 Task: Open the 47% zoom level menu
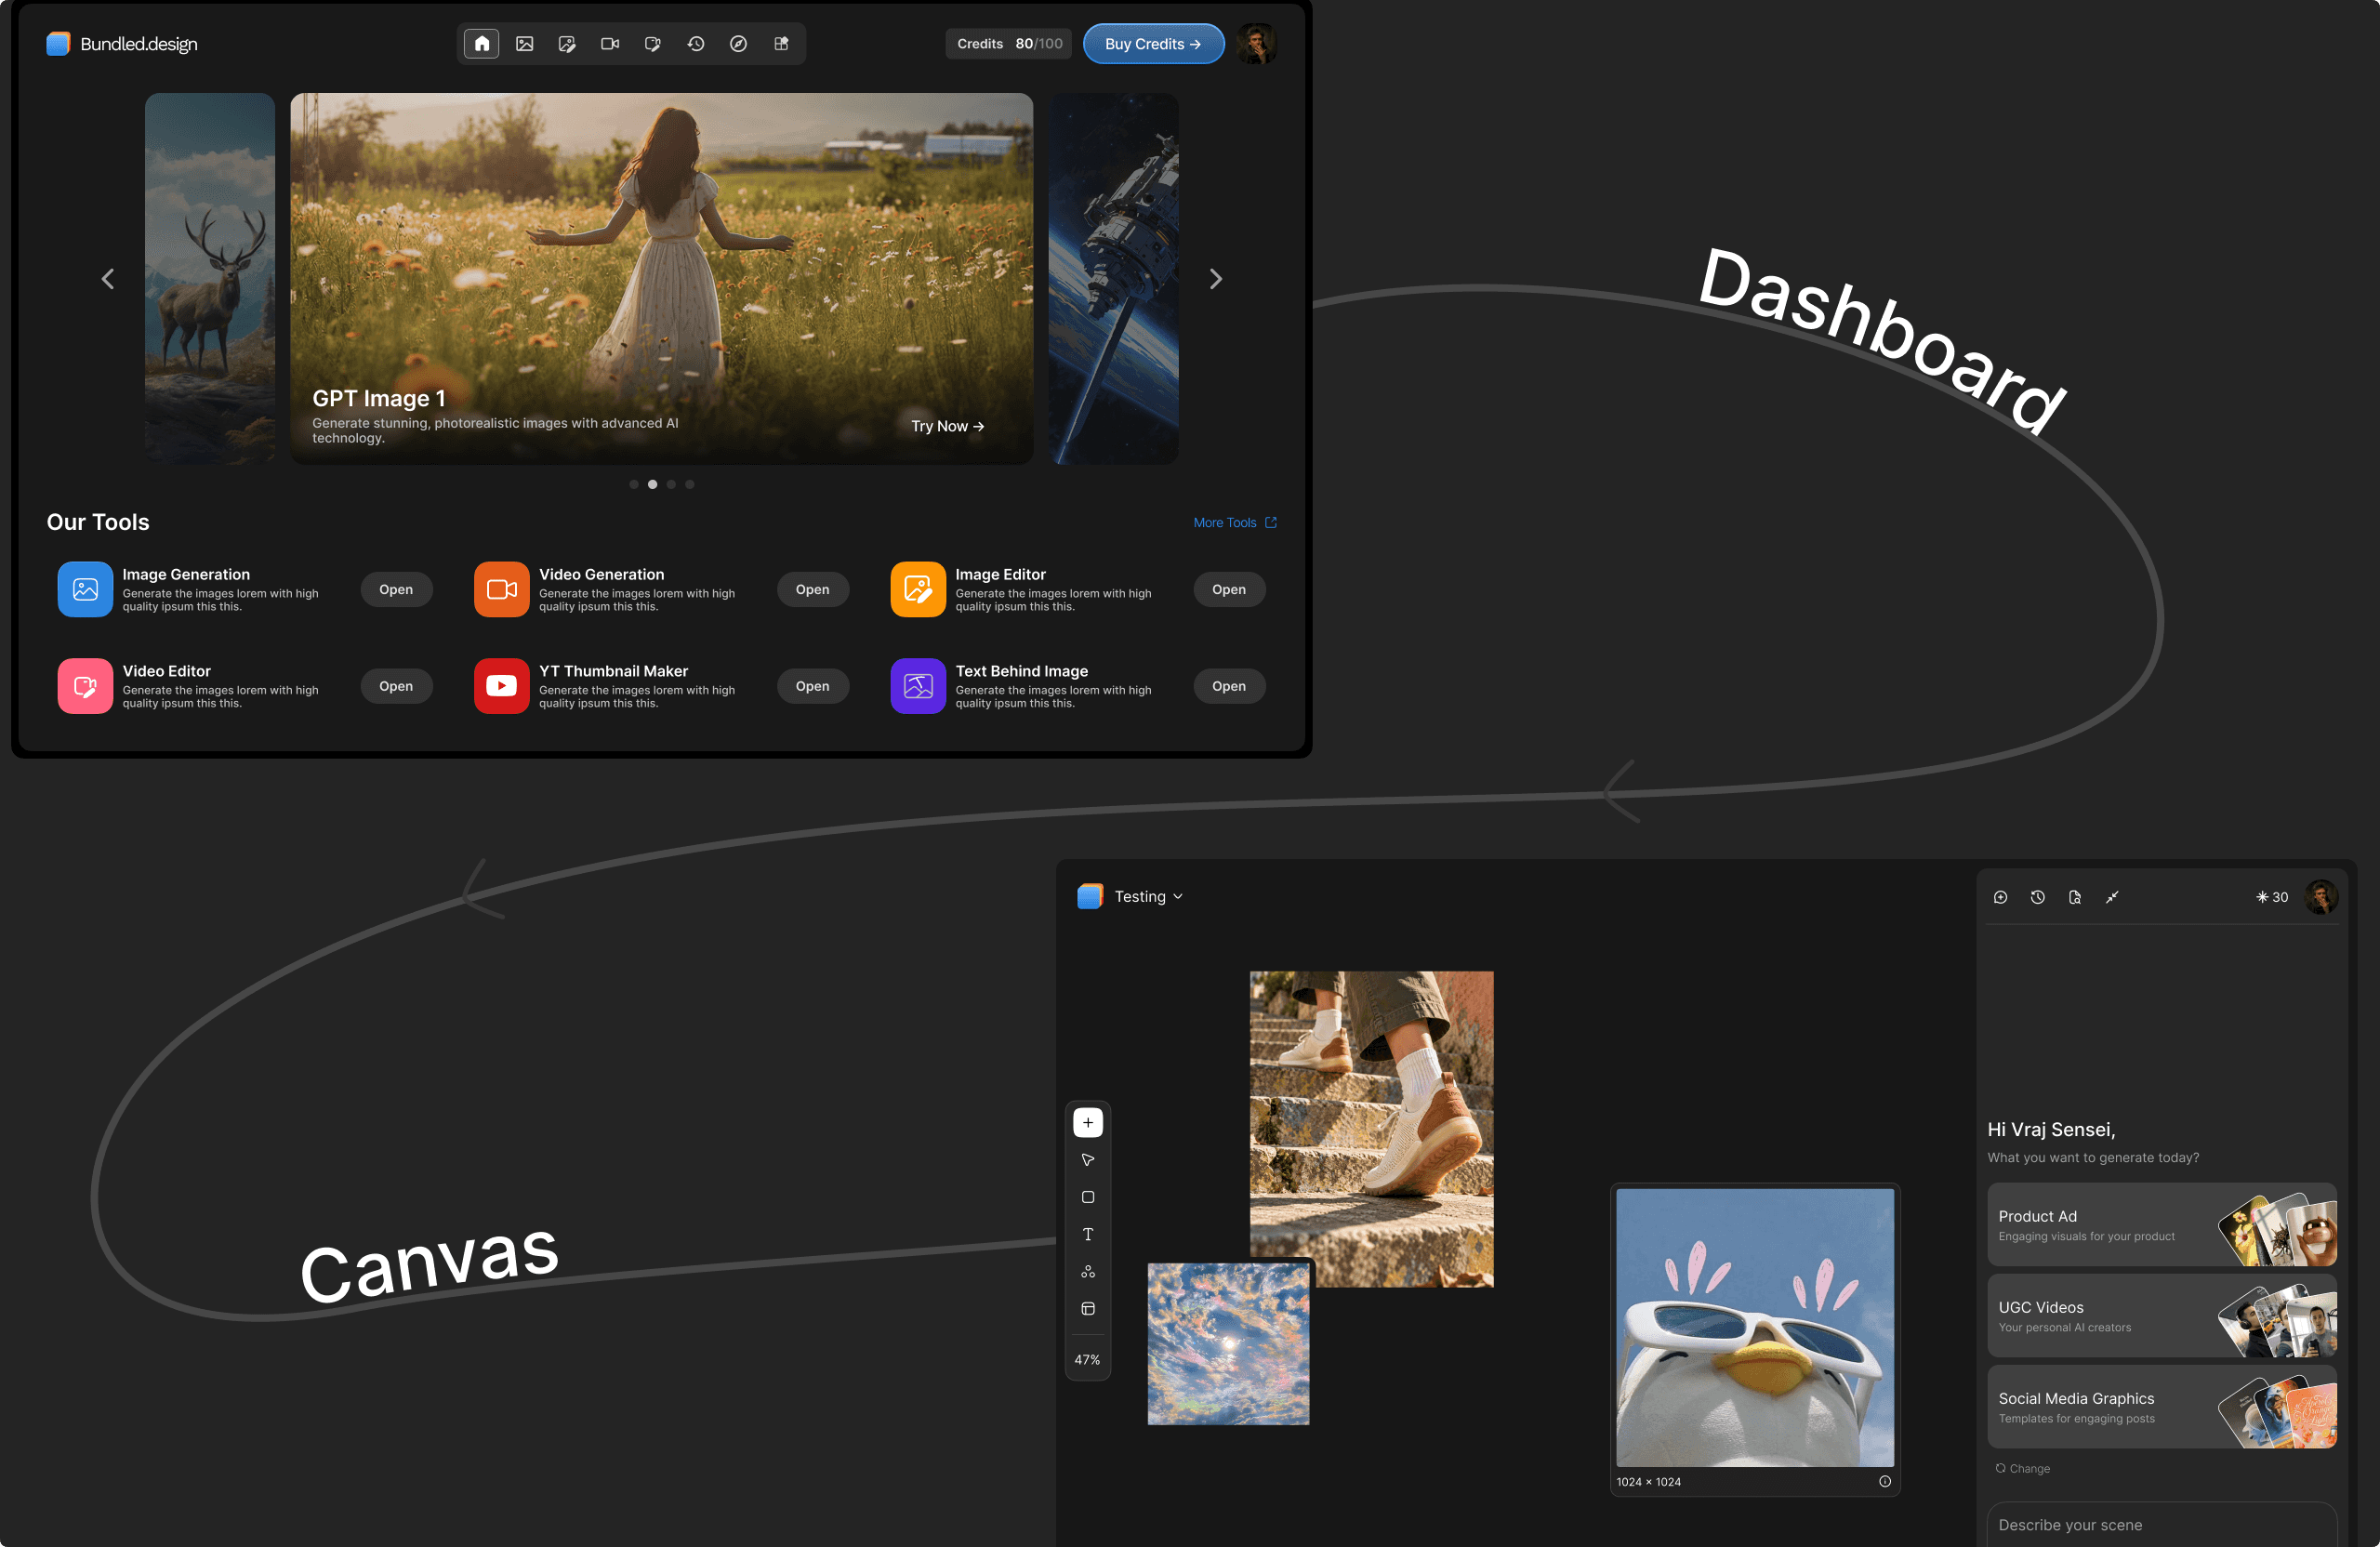[1087, 1360]
